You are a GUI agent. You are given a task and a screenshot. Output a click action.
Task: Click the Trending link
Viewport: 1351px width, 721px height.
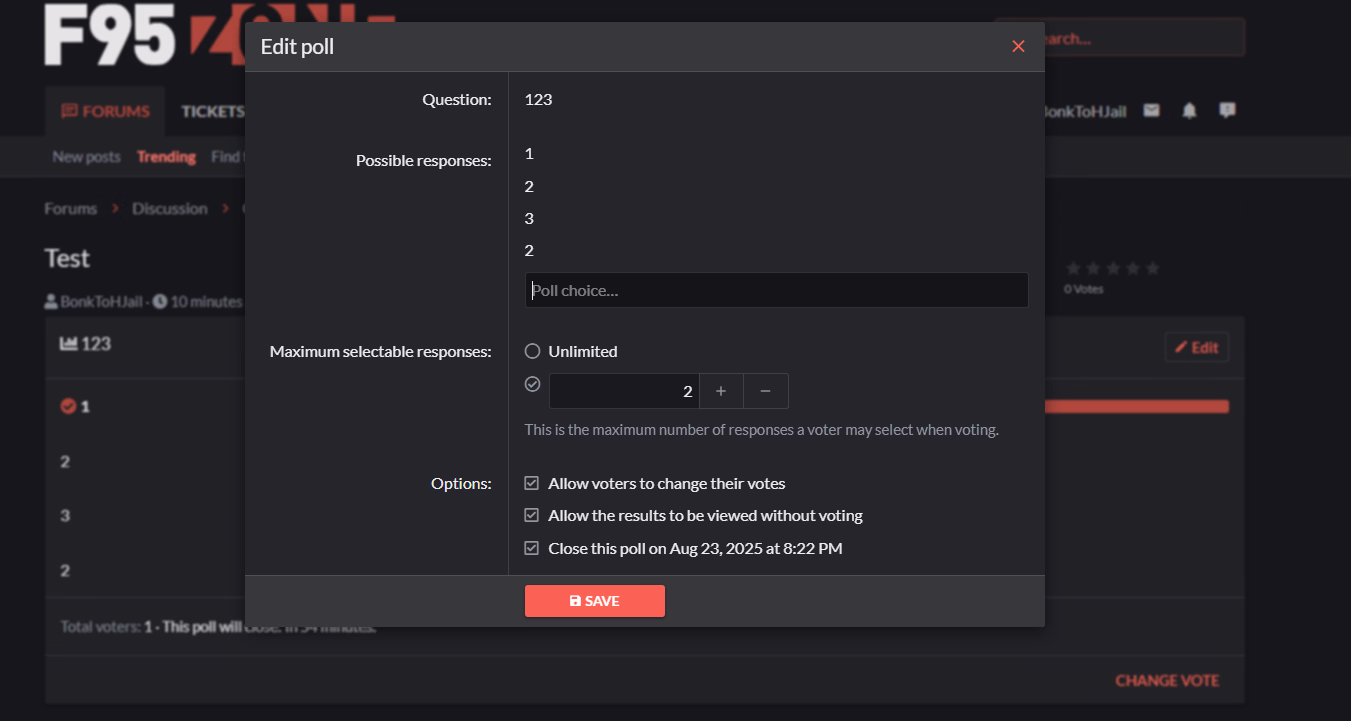[x=166, y=157]
